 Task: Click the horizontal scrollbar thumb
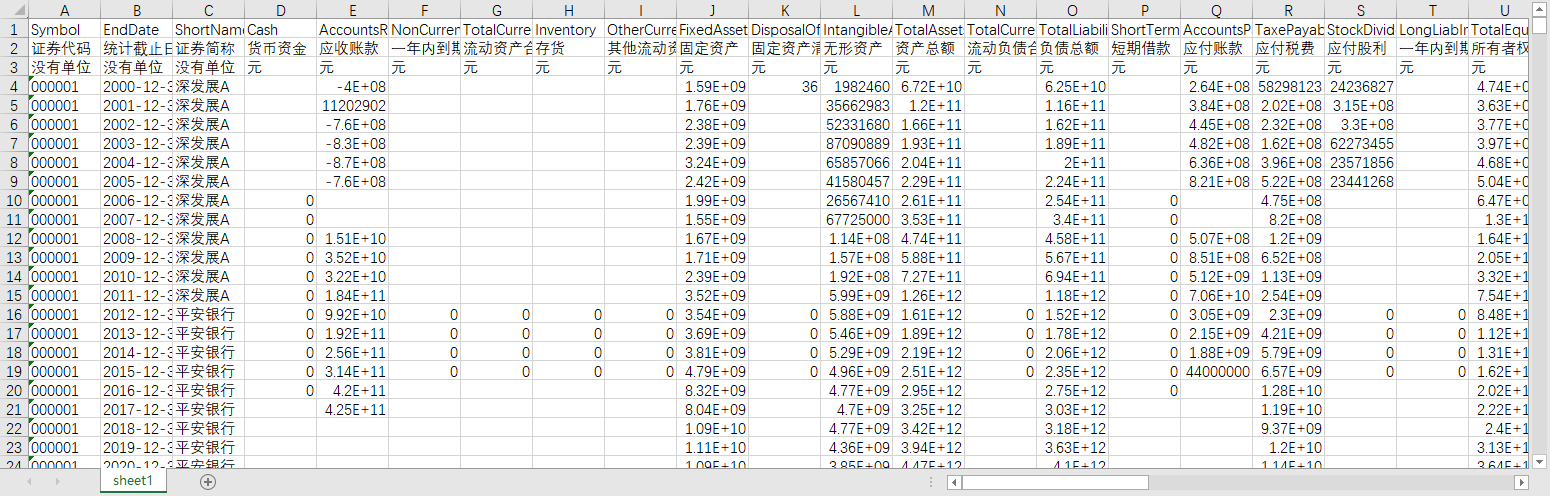1055,482
